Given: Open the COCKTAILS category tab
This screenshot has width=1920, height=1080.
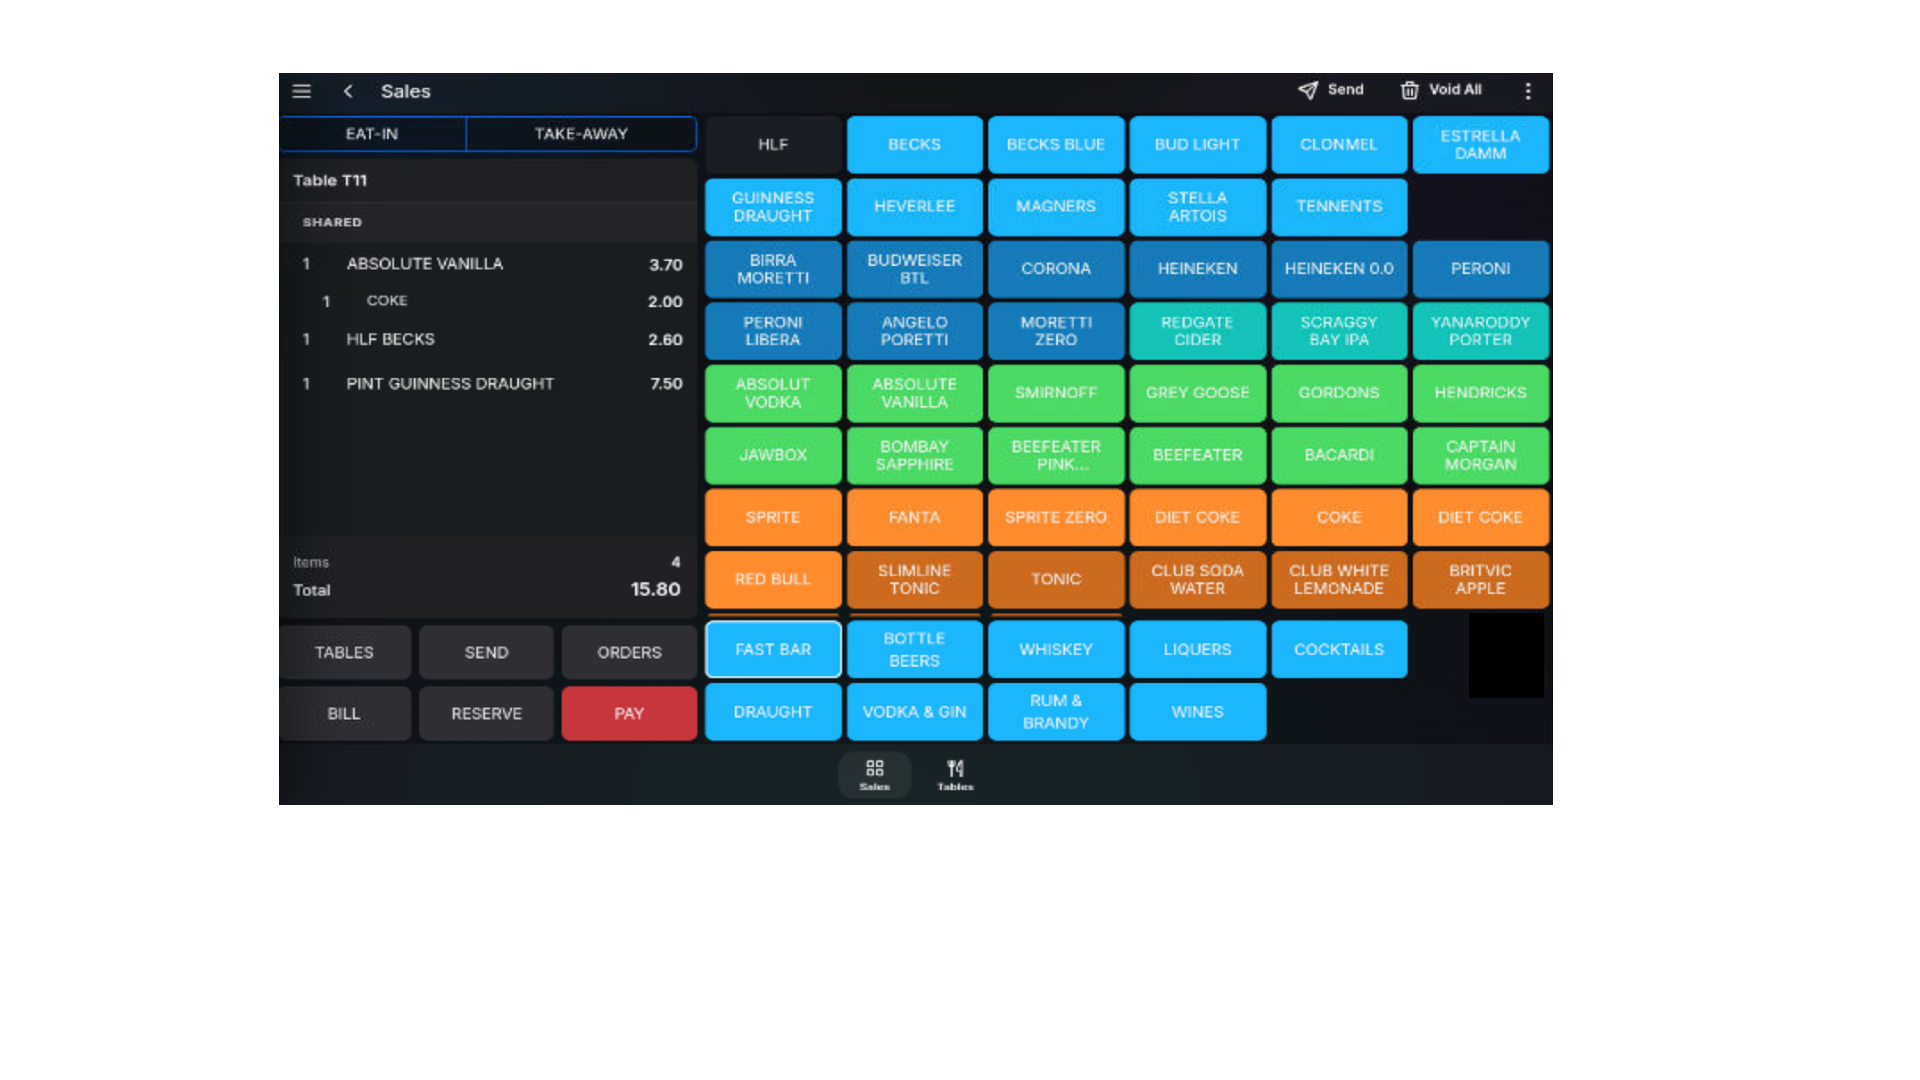Looking at the screenshot, I should tap(1339, 650).
